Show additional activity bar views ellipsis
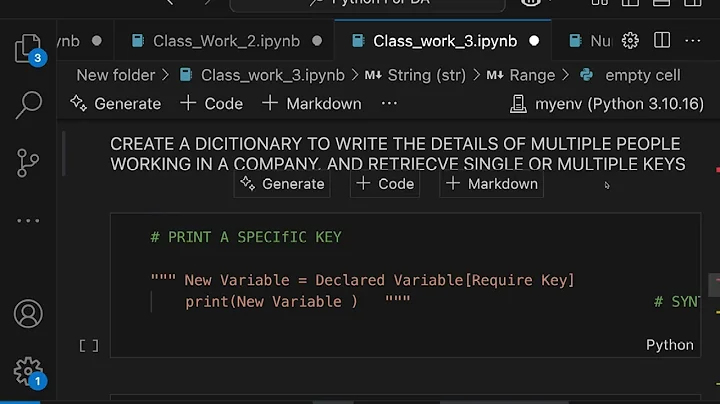This screenshot has height=404, width=720. click(x=29, y=220)
